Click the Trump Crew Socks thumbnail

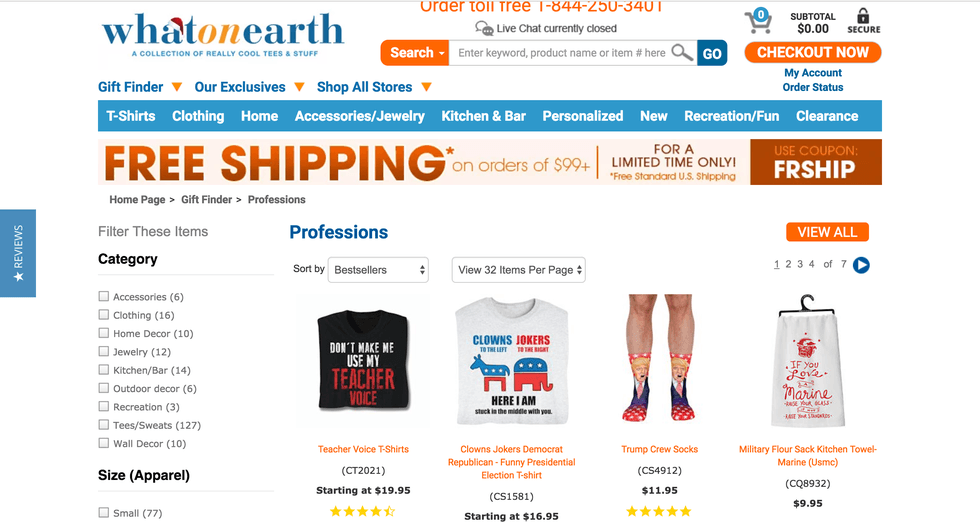tap(659, 359)
